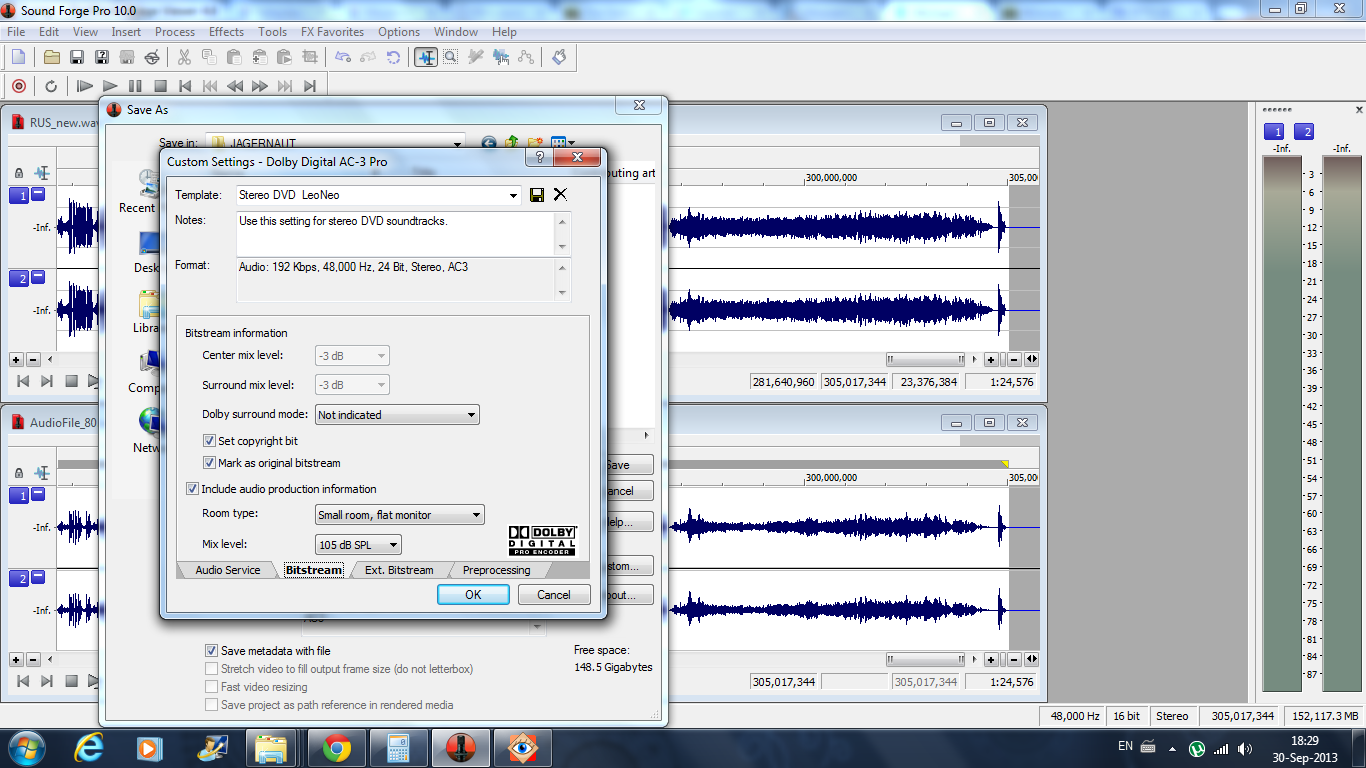1366x768 pixels.
Task: Click in the Notes text field
Action: pyautogui.click(x=395, y=232)
